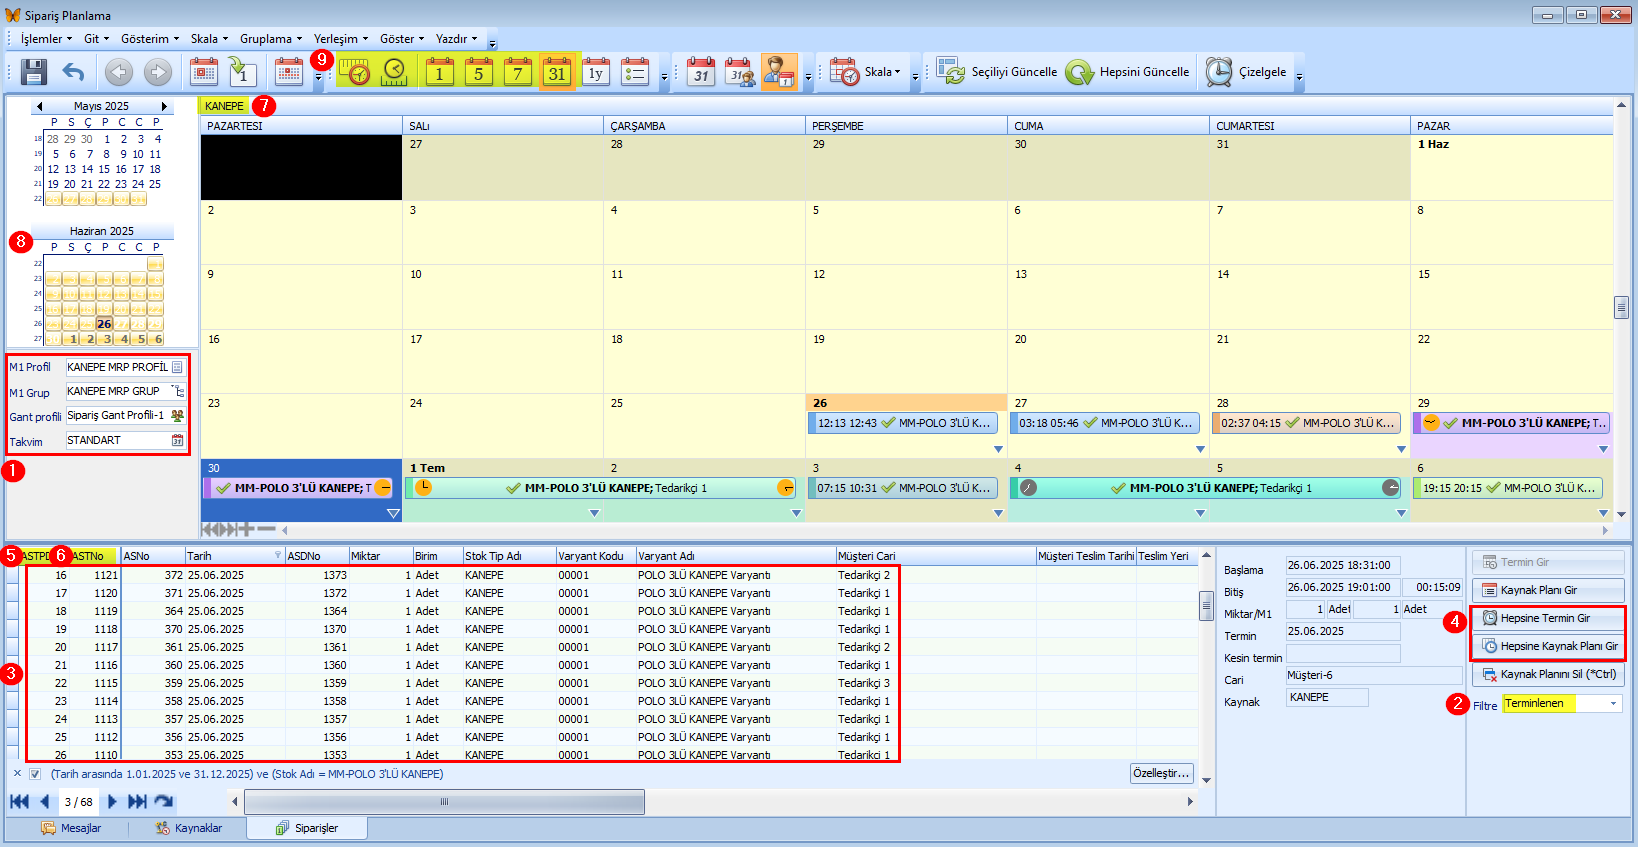The height and width of the screenshot is (847, 1638).
Task: Show next month in mini calendar
Action: click(164, 106)
